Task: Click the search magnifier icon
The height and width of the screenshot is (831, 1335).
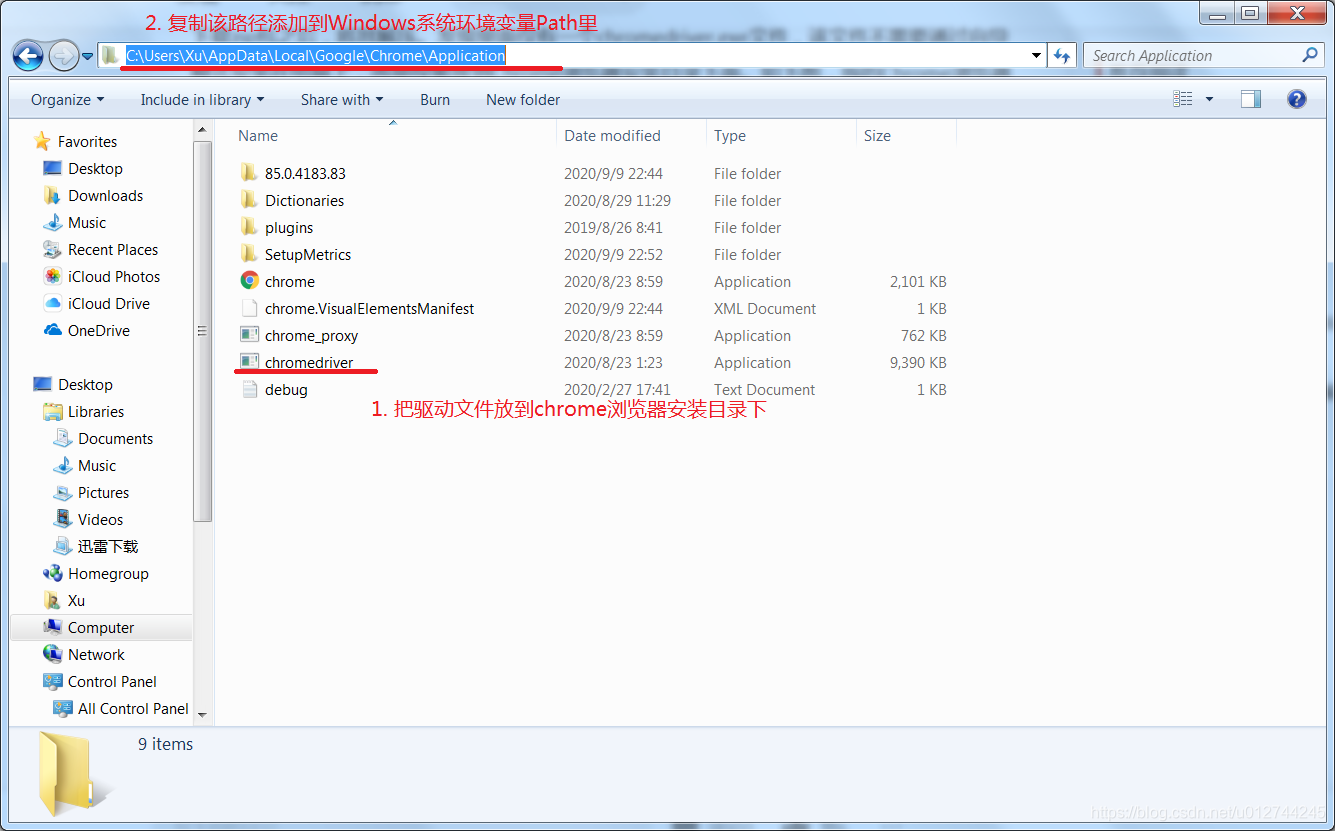Action: (1310, 55)
